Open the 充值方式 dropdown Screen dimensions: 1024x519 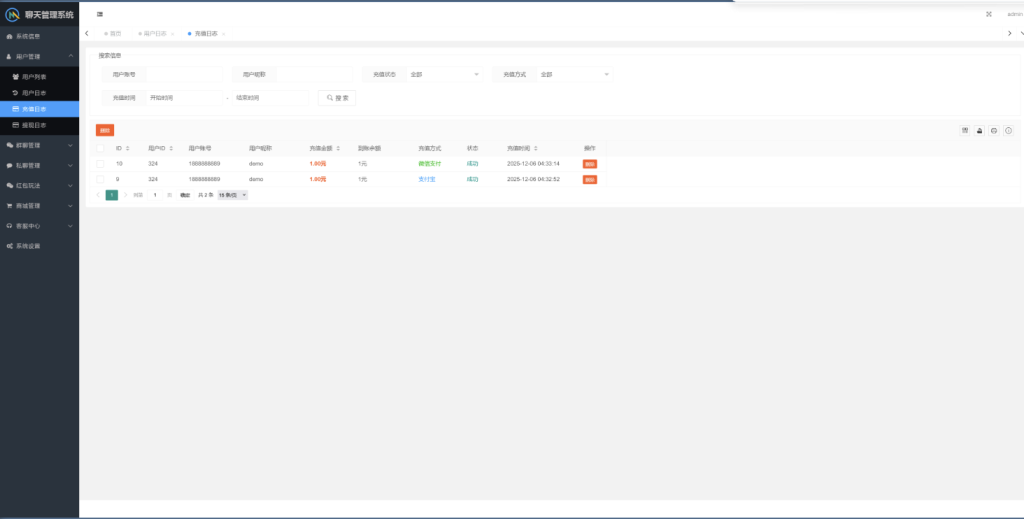574,74
